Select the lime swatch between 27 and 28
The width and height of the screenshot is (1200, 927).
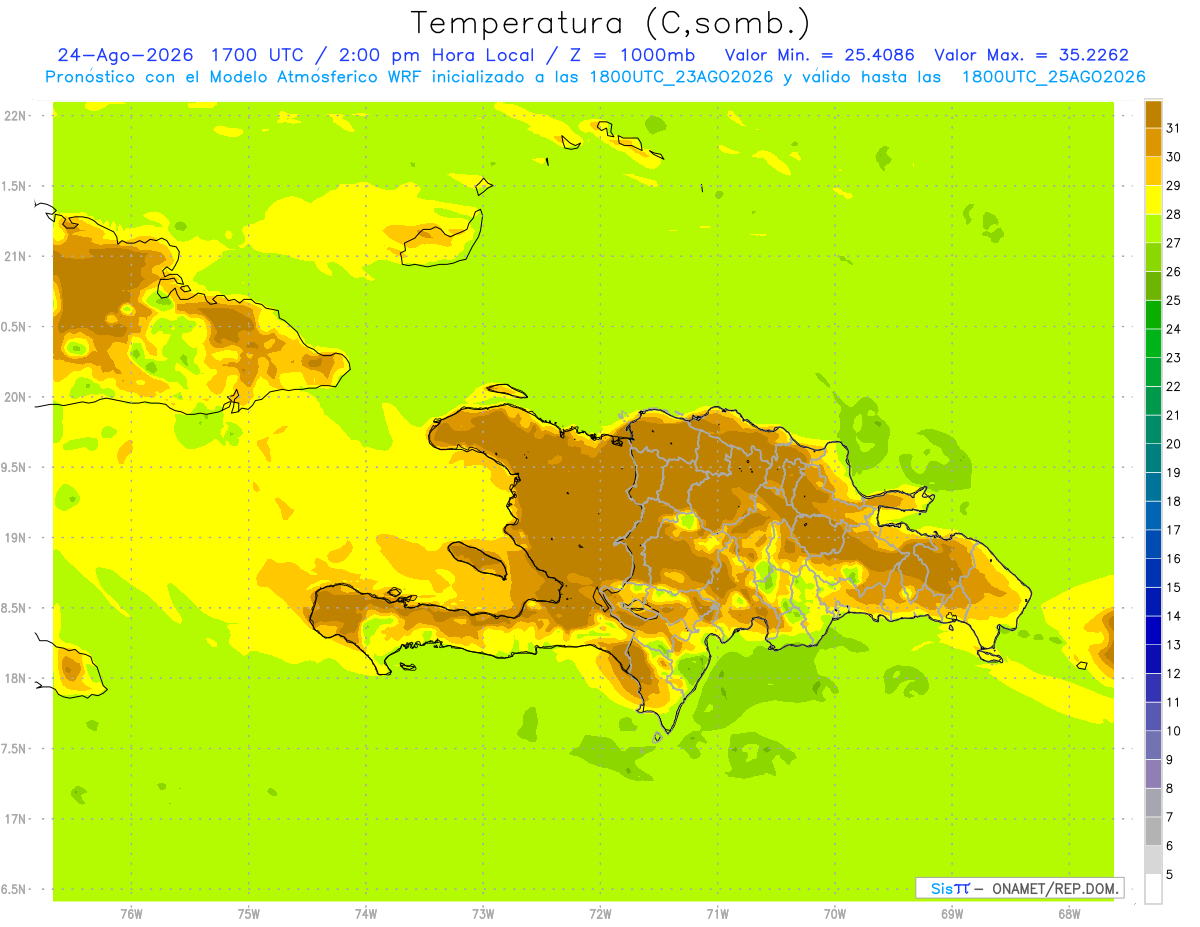click(1153, 228)
